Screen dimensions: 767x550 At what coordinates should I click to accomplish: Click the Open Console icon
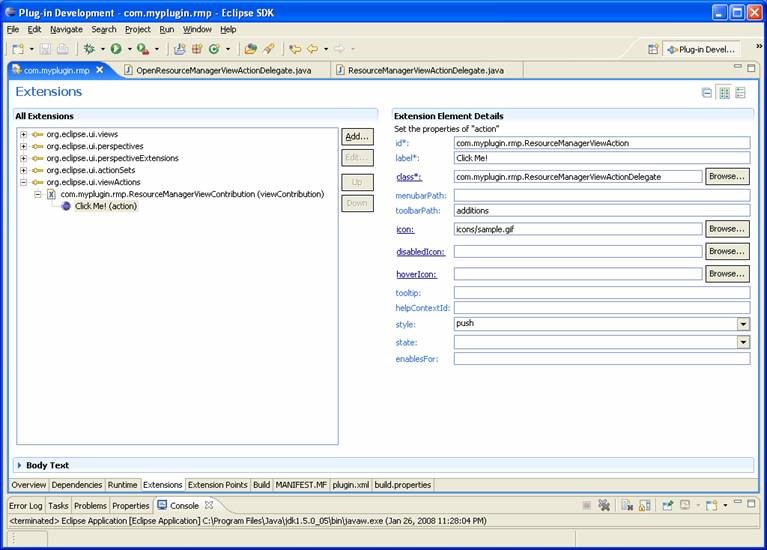[x=712, y=505]
